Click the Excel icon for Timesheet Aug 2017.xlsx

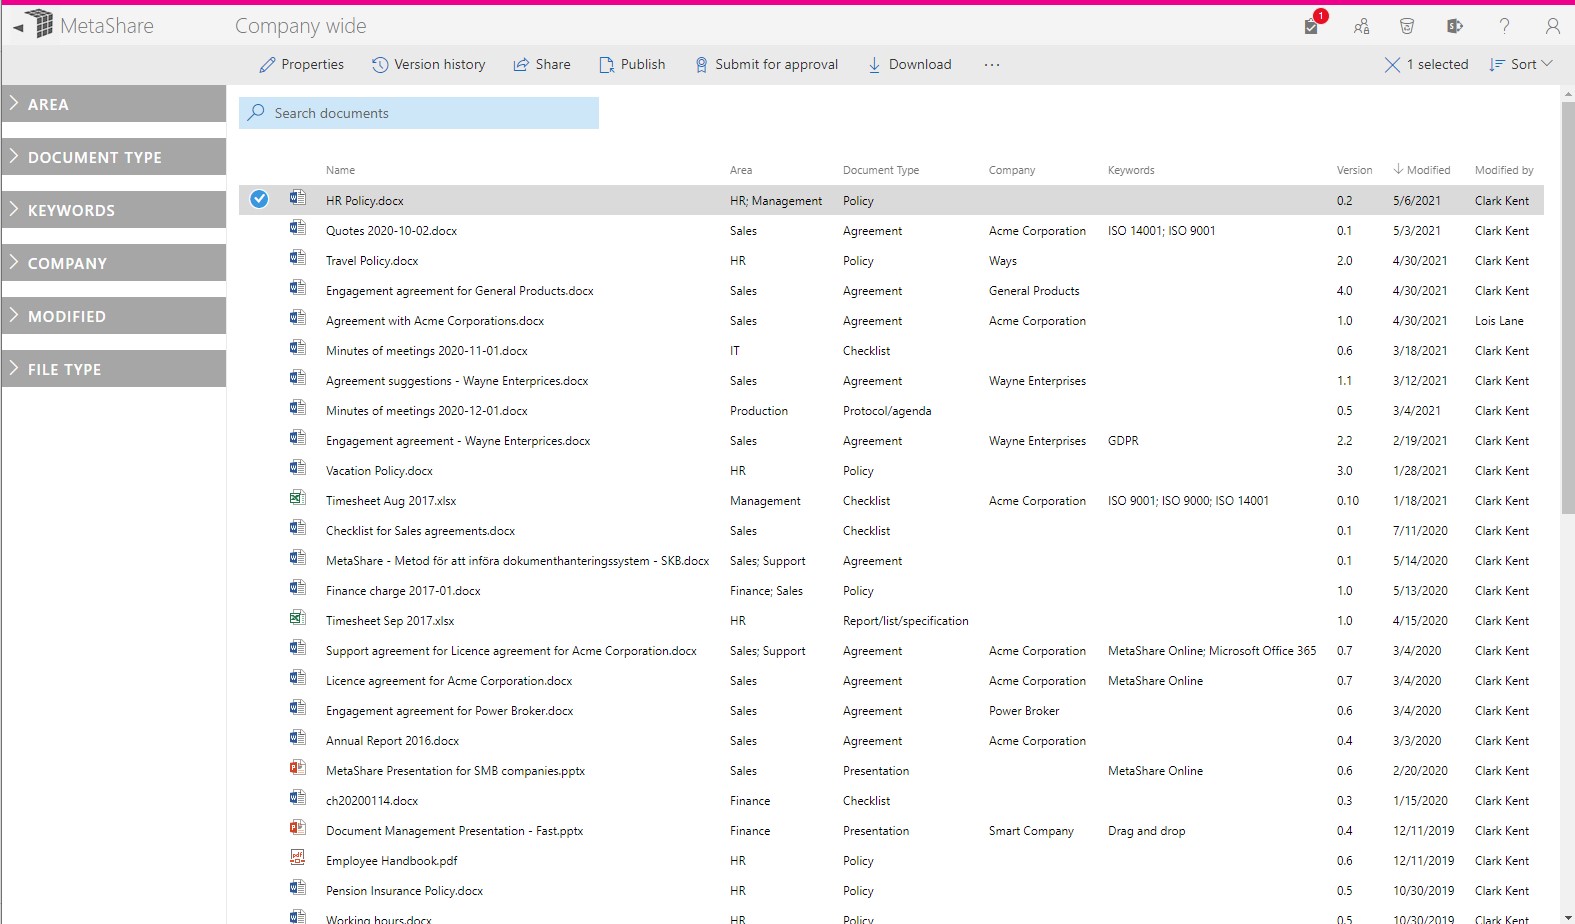298,497
